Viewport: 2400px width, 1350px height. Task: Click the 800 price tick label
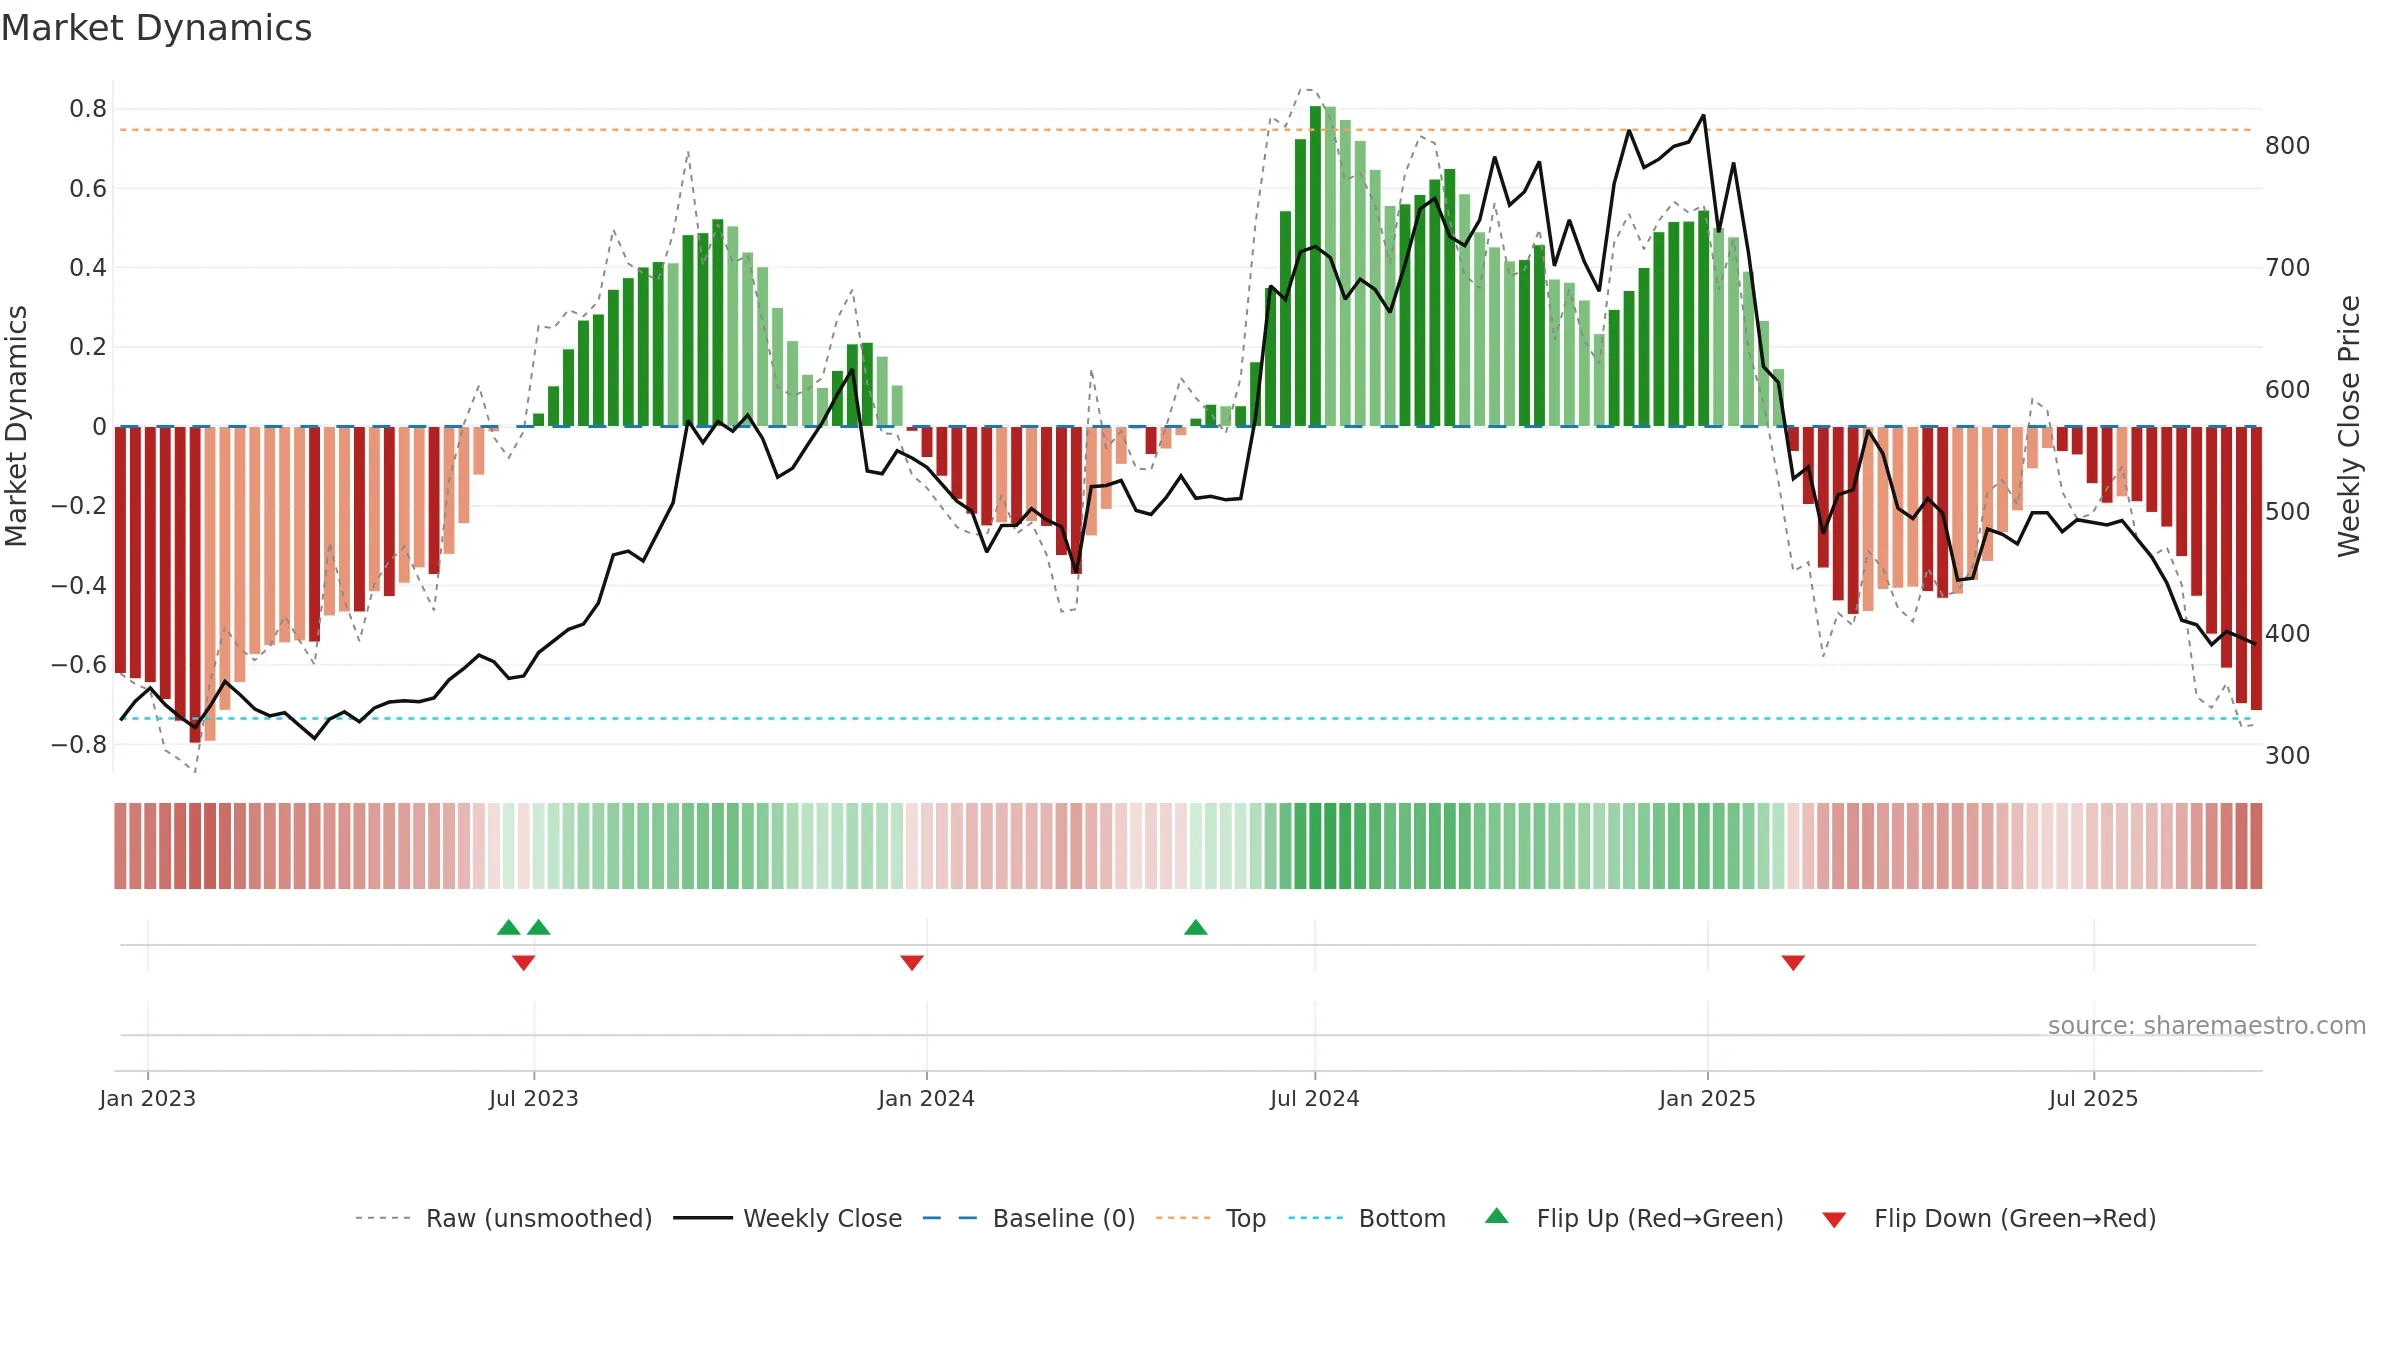pyautogui.click(x=2288, y=146)
